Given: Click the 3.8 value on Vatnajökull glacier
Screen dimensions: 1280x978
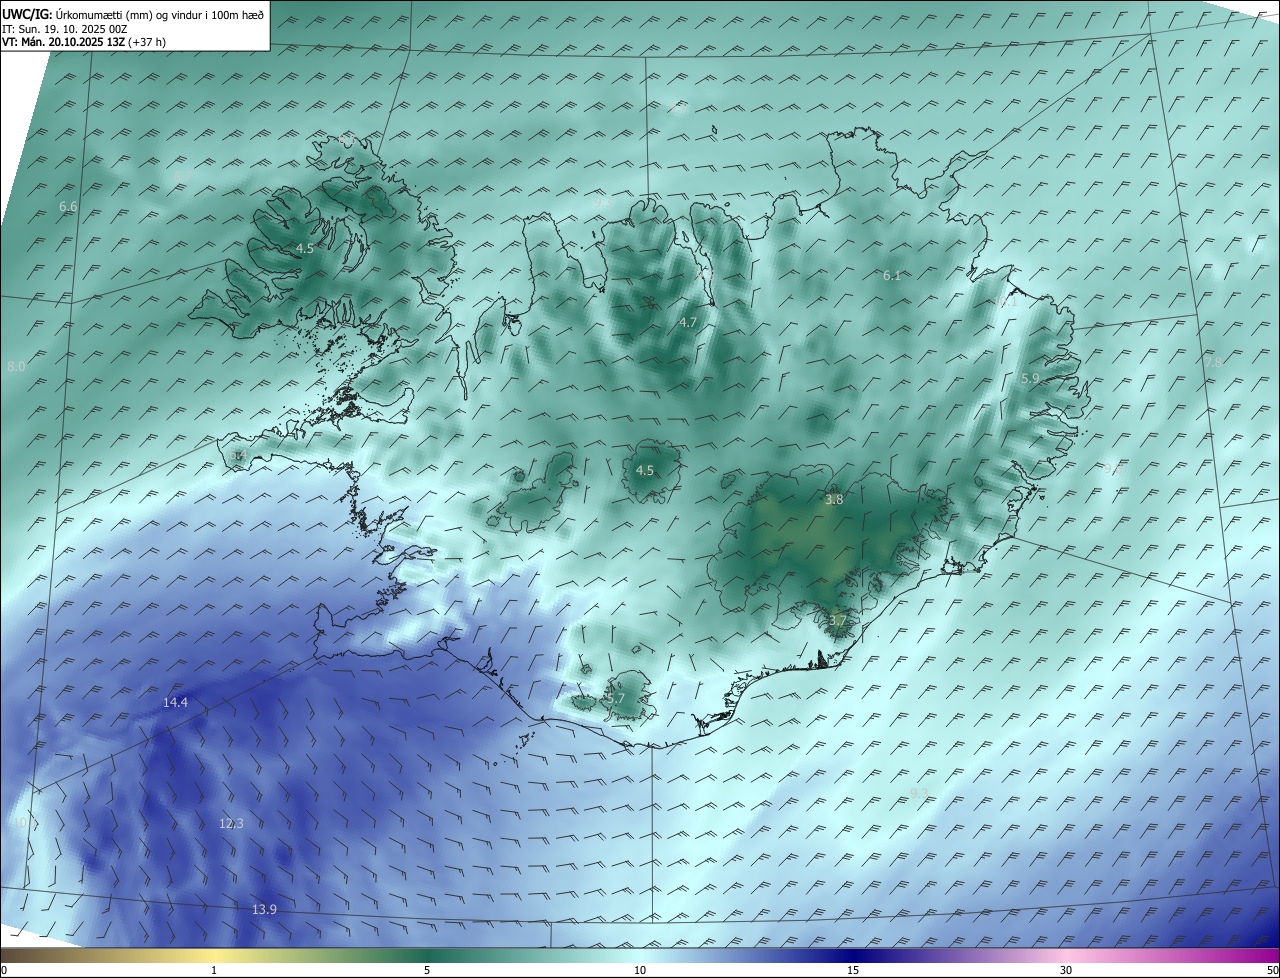Looking at the screenshot, I should tap(834, 499).
